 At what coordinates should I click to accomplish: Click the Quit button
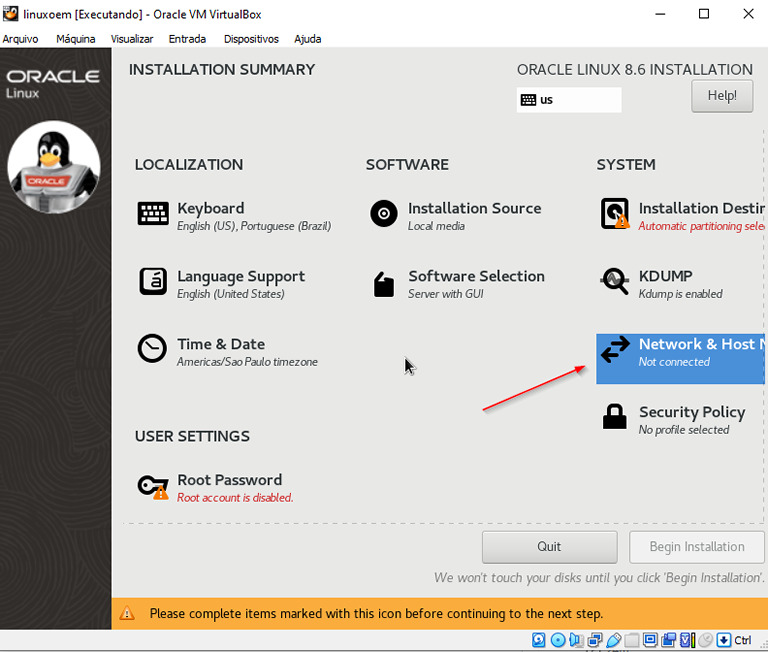click(549, 547)
